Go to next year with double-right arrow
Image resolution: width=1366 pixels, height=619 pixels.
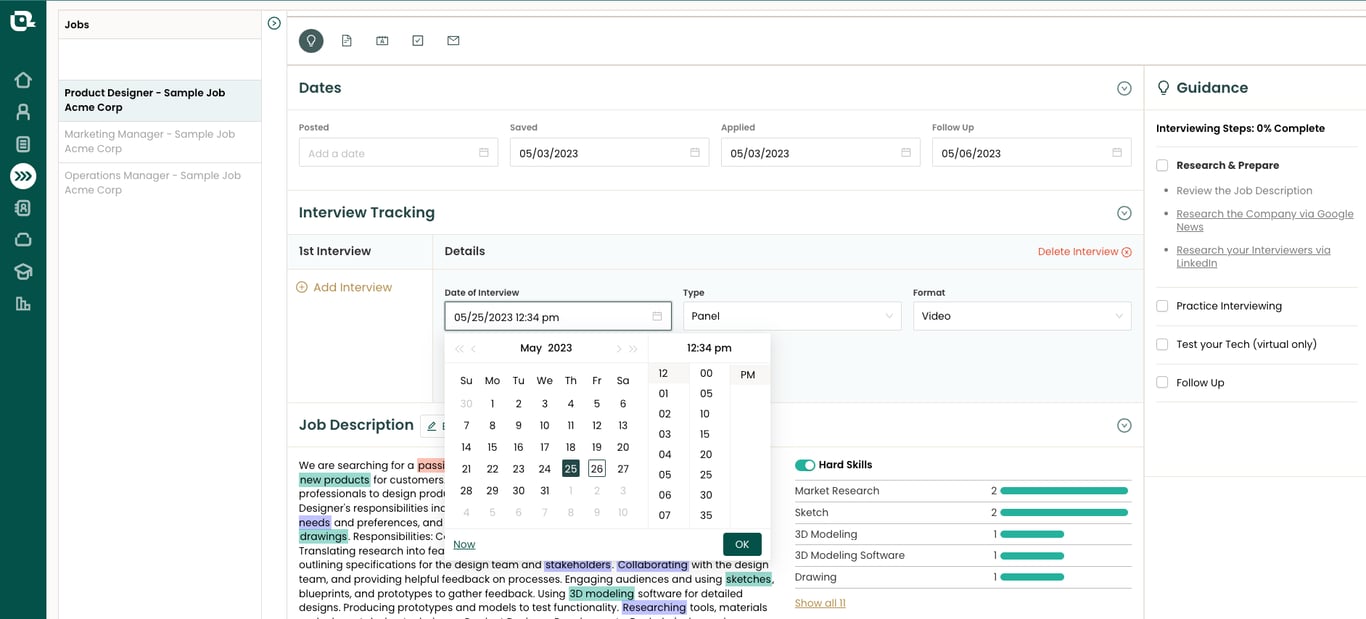point(633,349)
